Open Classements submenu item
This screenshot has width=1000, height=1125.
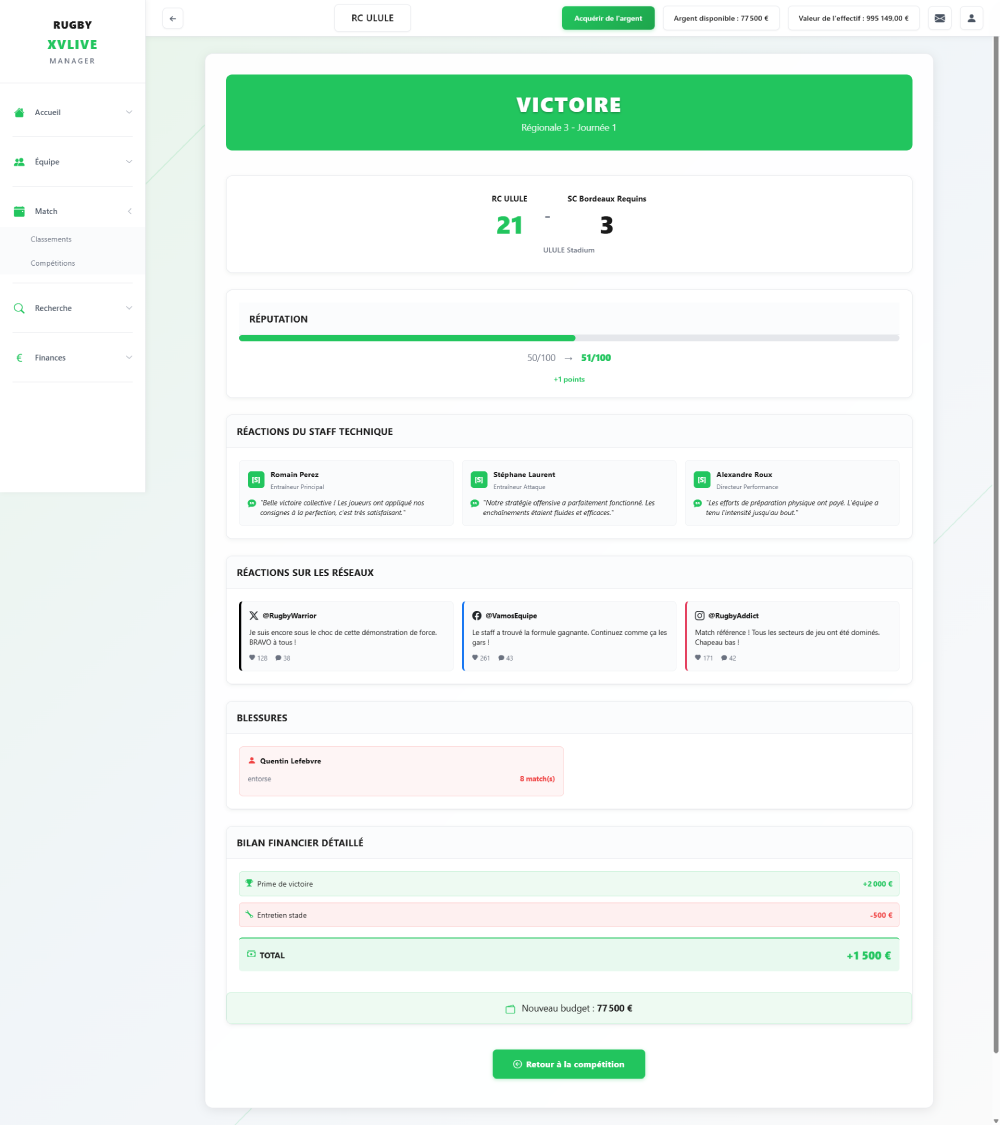coord(51,240)
